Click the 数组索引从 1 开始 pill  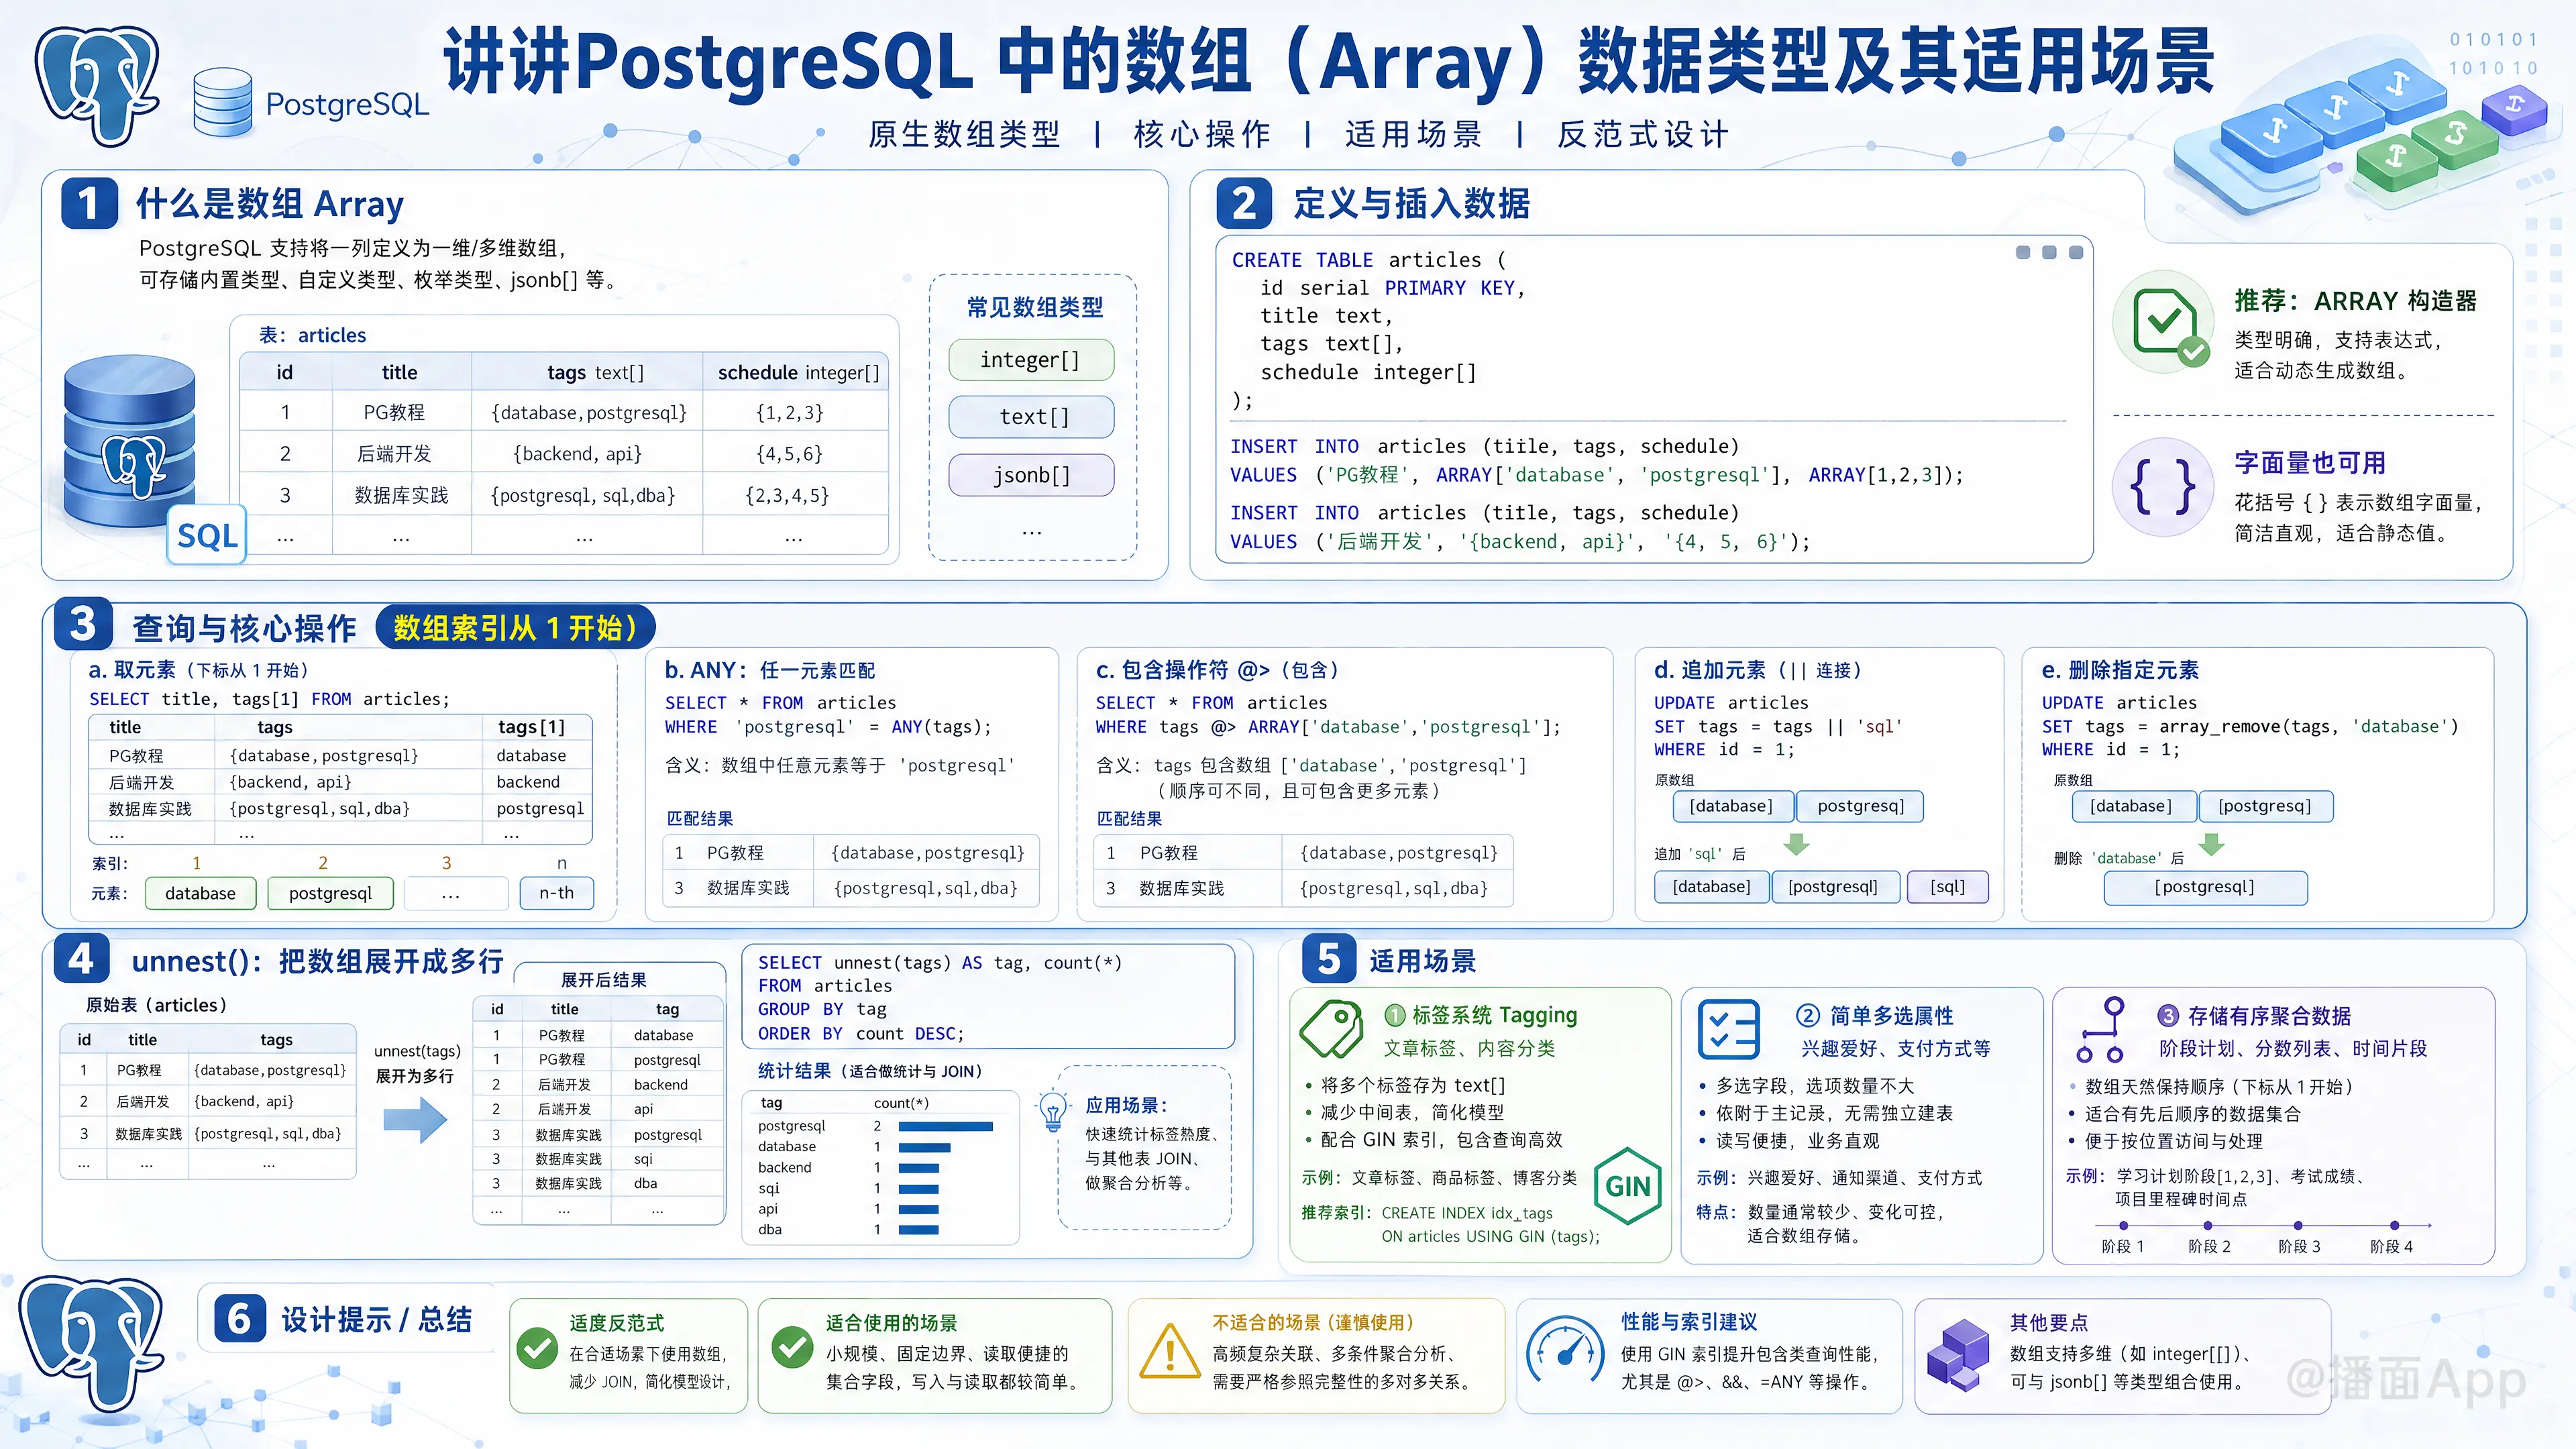(516, 627)
